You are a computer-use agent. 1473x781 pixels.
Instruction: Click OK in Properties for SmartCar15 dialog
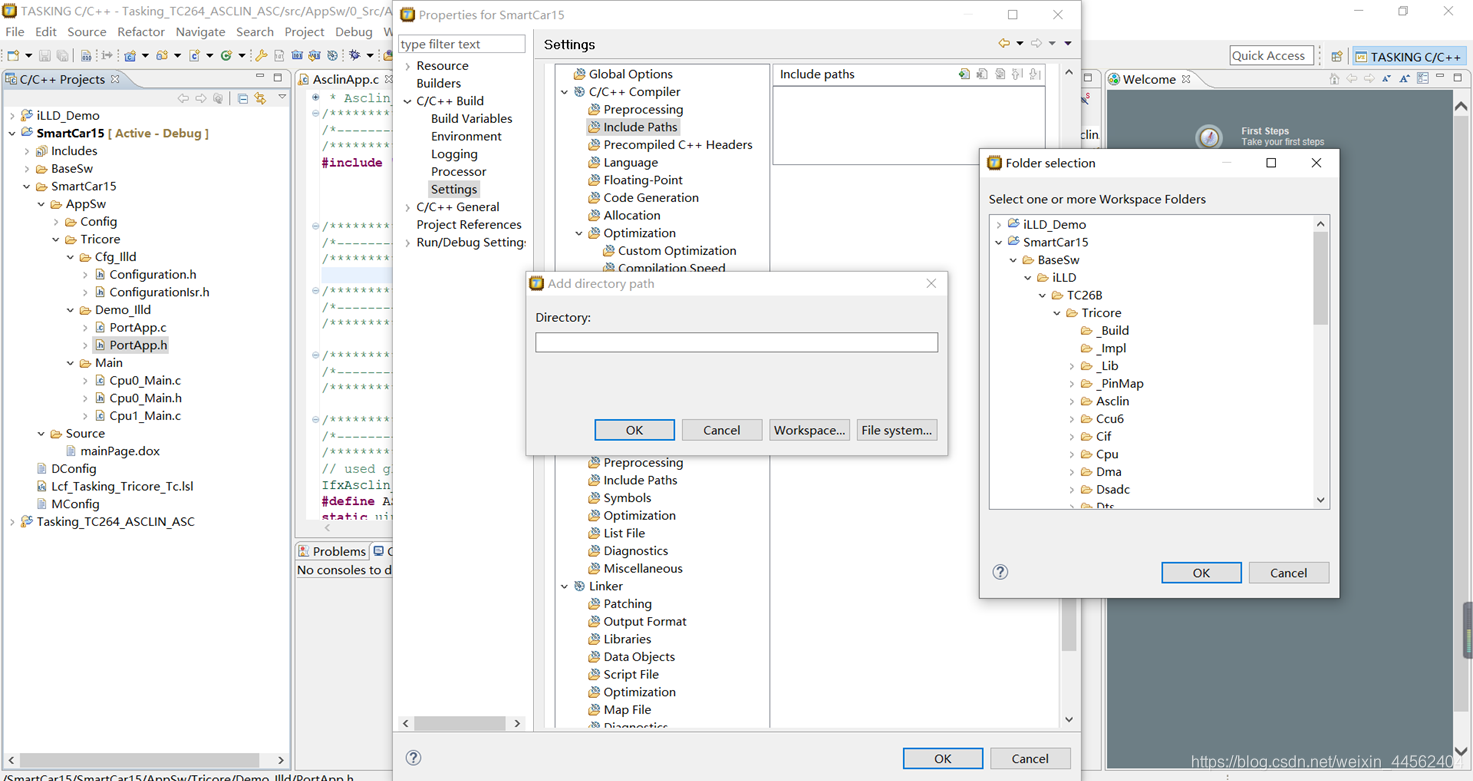[942, 759]
